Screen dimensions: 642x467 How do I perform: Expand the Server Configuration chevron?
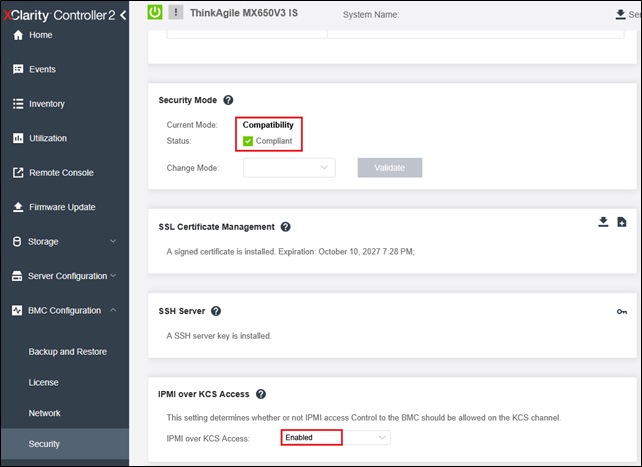(x=113, y=275)
